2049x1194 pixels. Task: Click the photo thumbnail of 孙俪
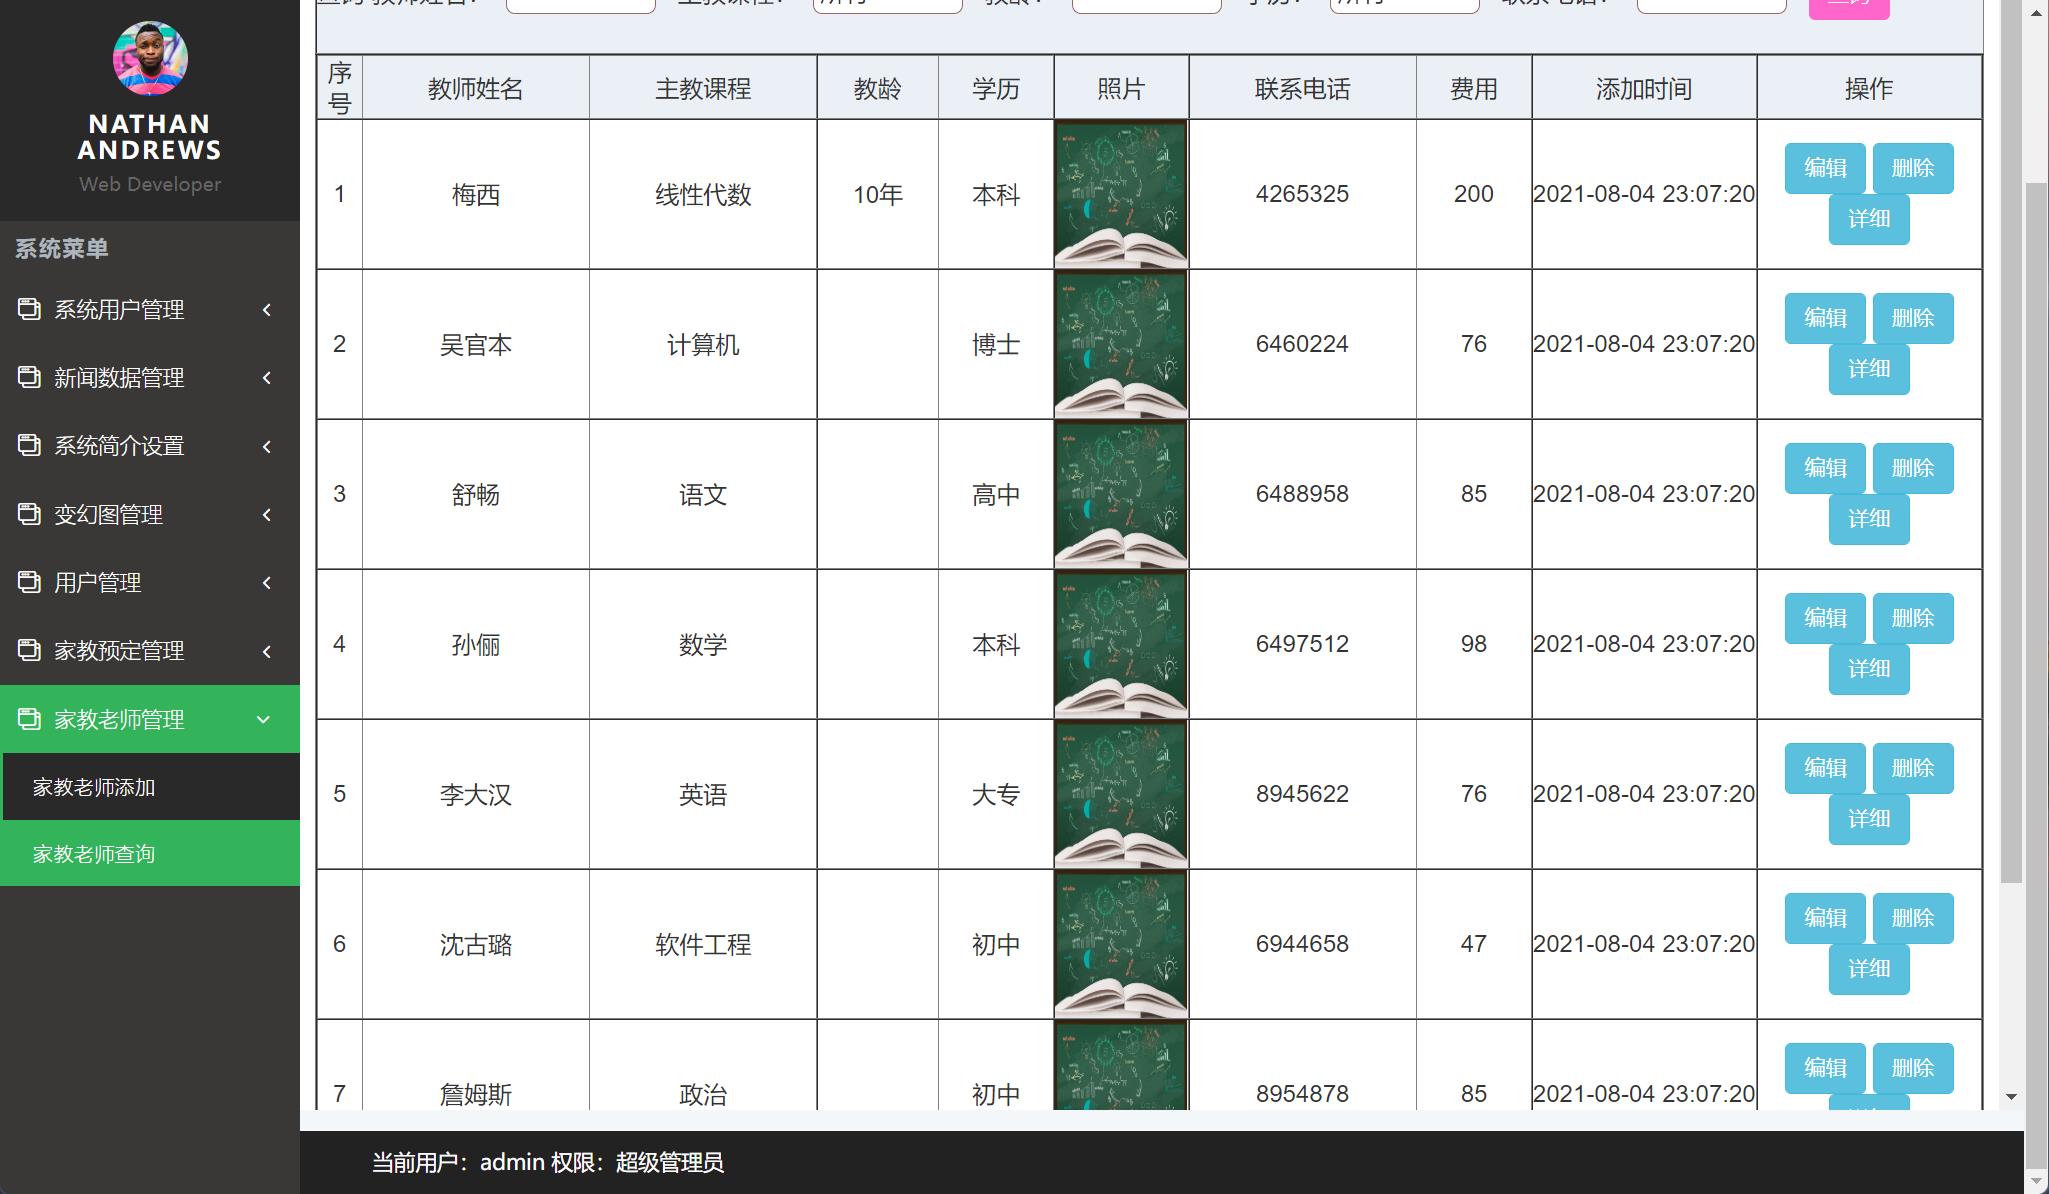tap(1120, 644)
